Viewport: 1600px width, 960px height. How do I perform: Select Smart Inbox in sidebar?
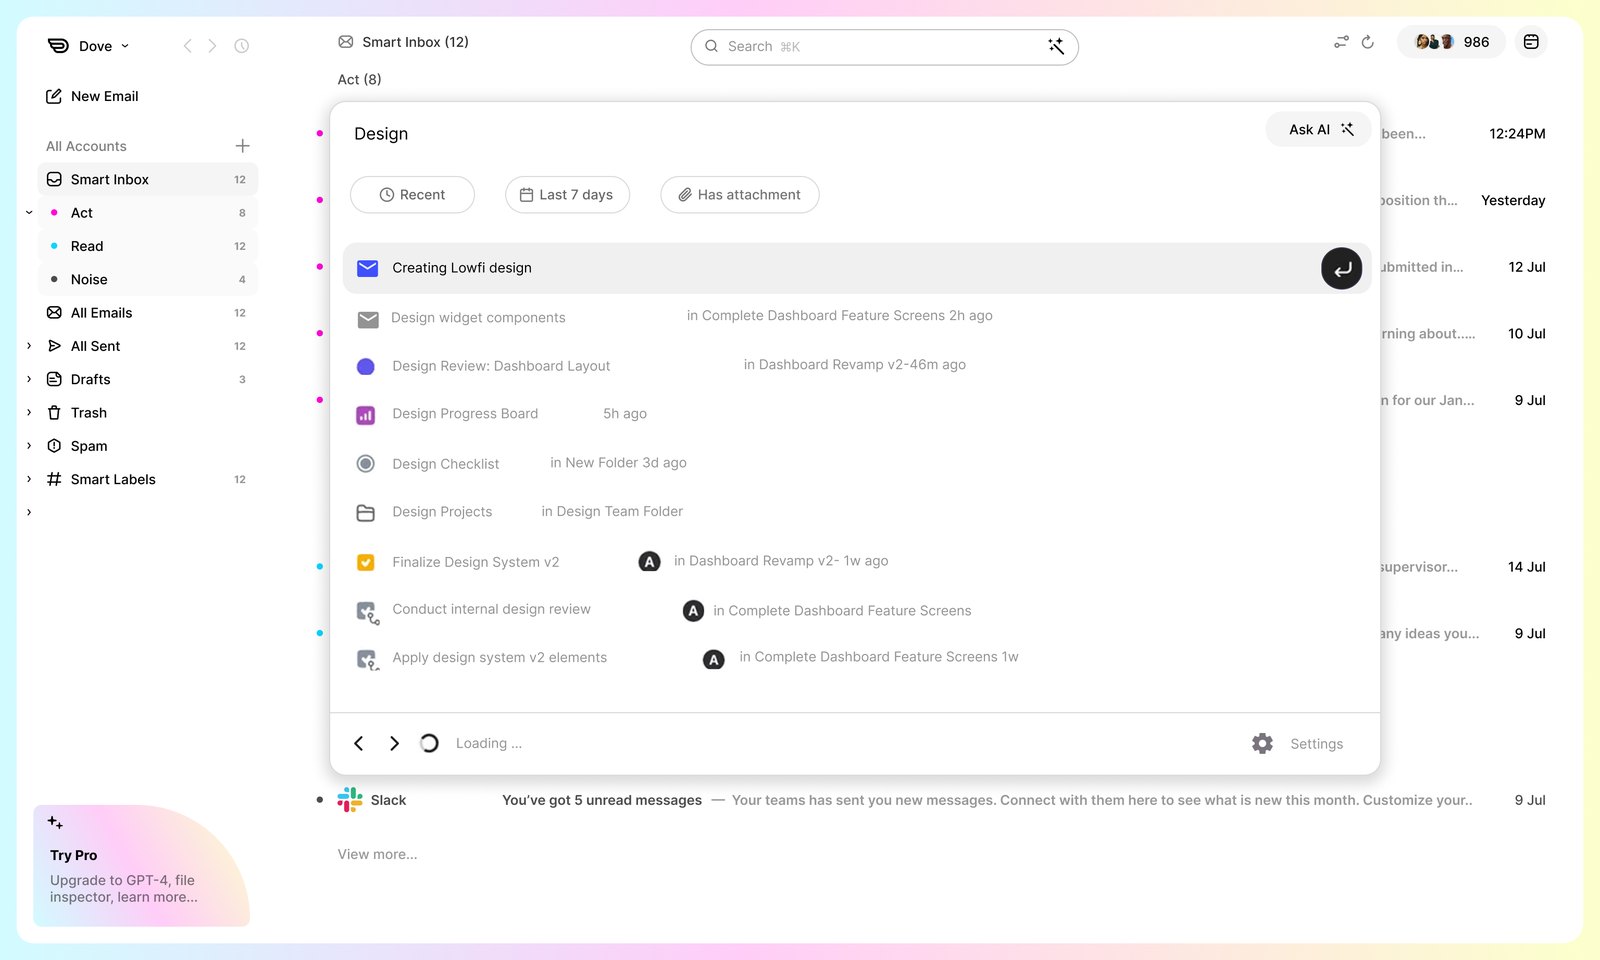(x=148, y=179)
